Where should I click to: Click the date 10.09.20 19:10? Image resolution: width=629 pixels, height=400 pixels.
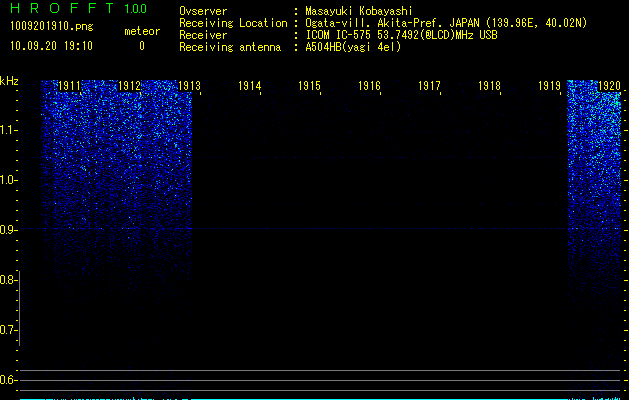click(51, 46)
